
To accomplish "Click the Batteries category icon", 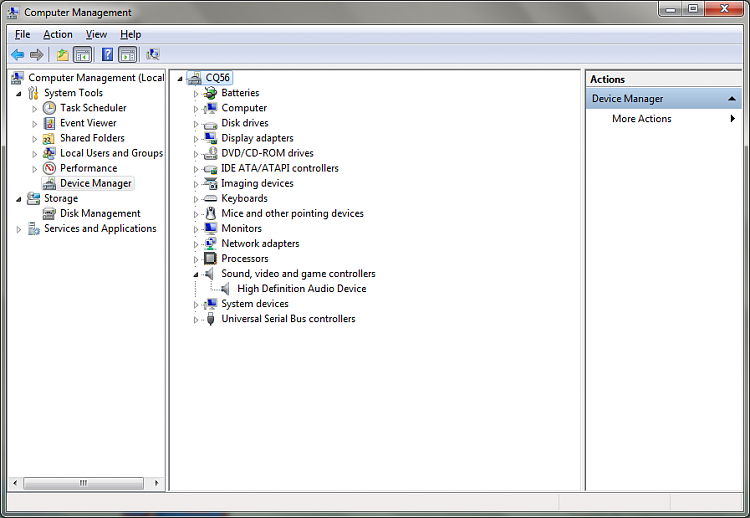I will pyautogui.click(x=210, y=93).
